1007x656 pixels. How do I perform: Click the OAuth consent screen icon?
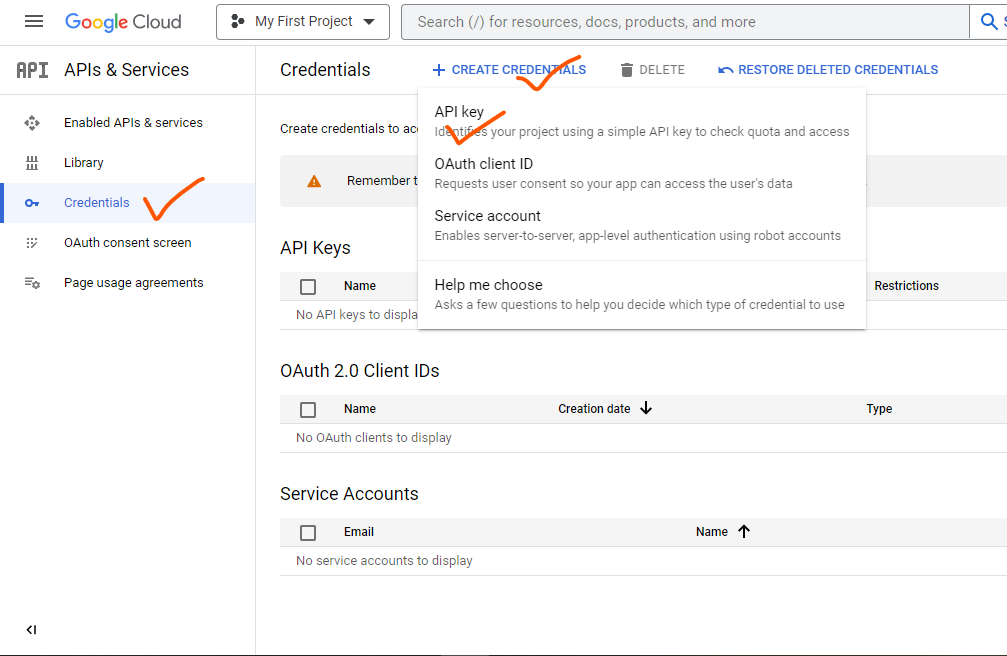point(31,243)
